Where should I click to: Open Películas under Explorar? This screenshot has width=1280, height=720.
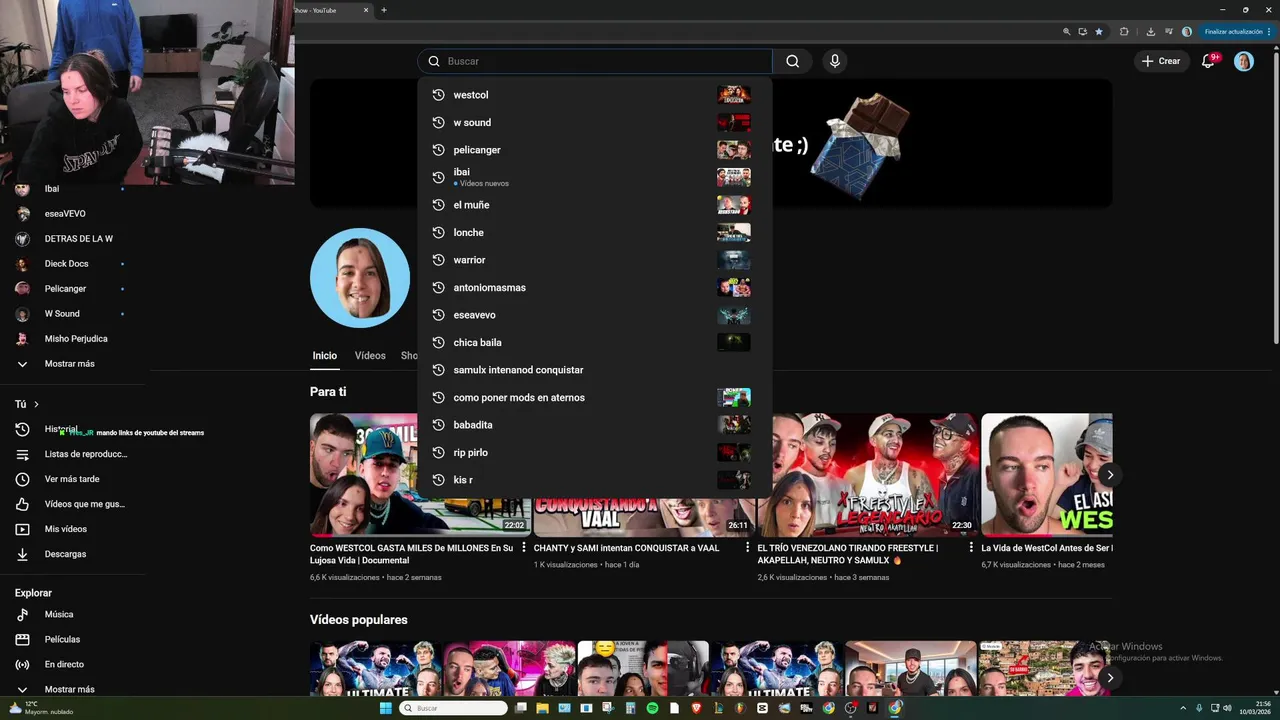[72, 639]
